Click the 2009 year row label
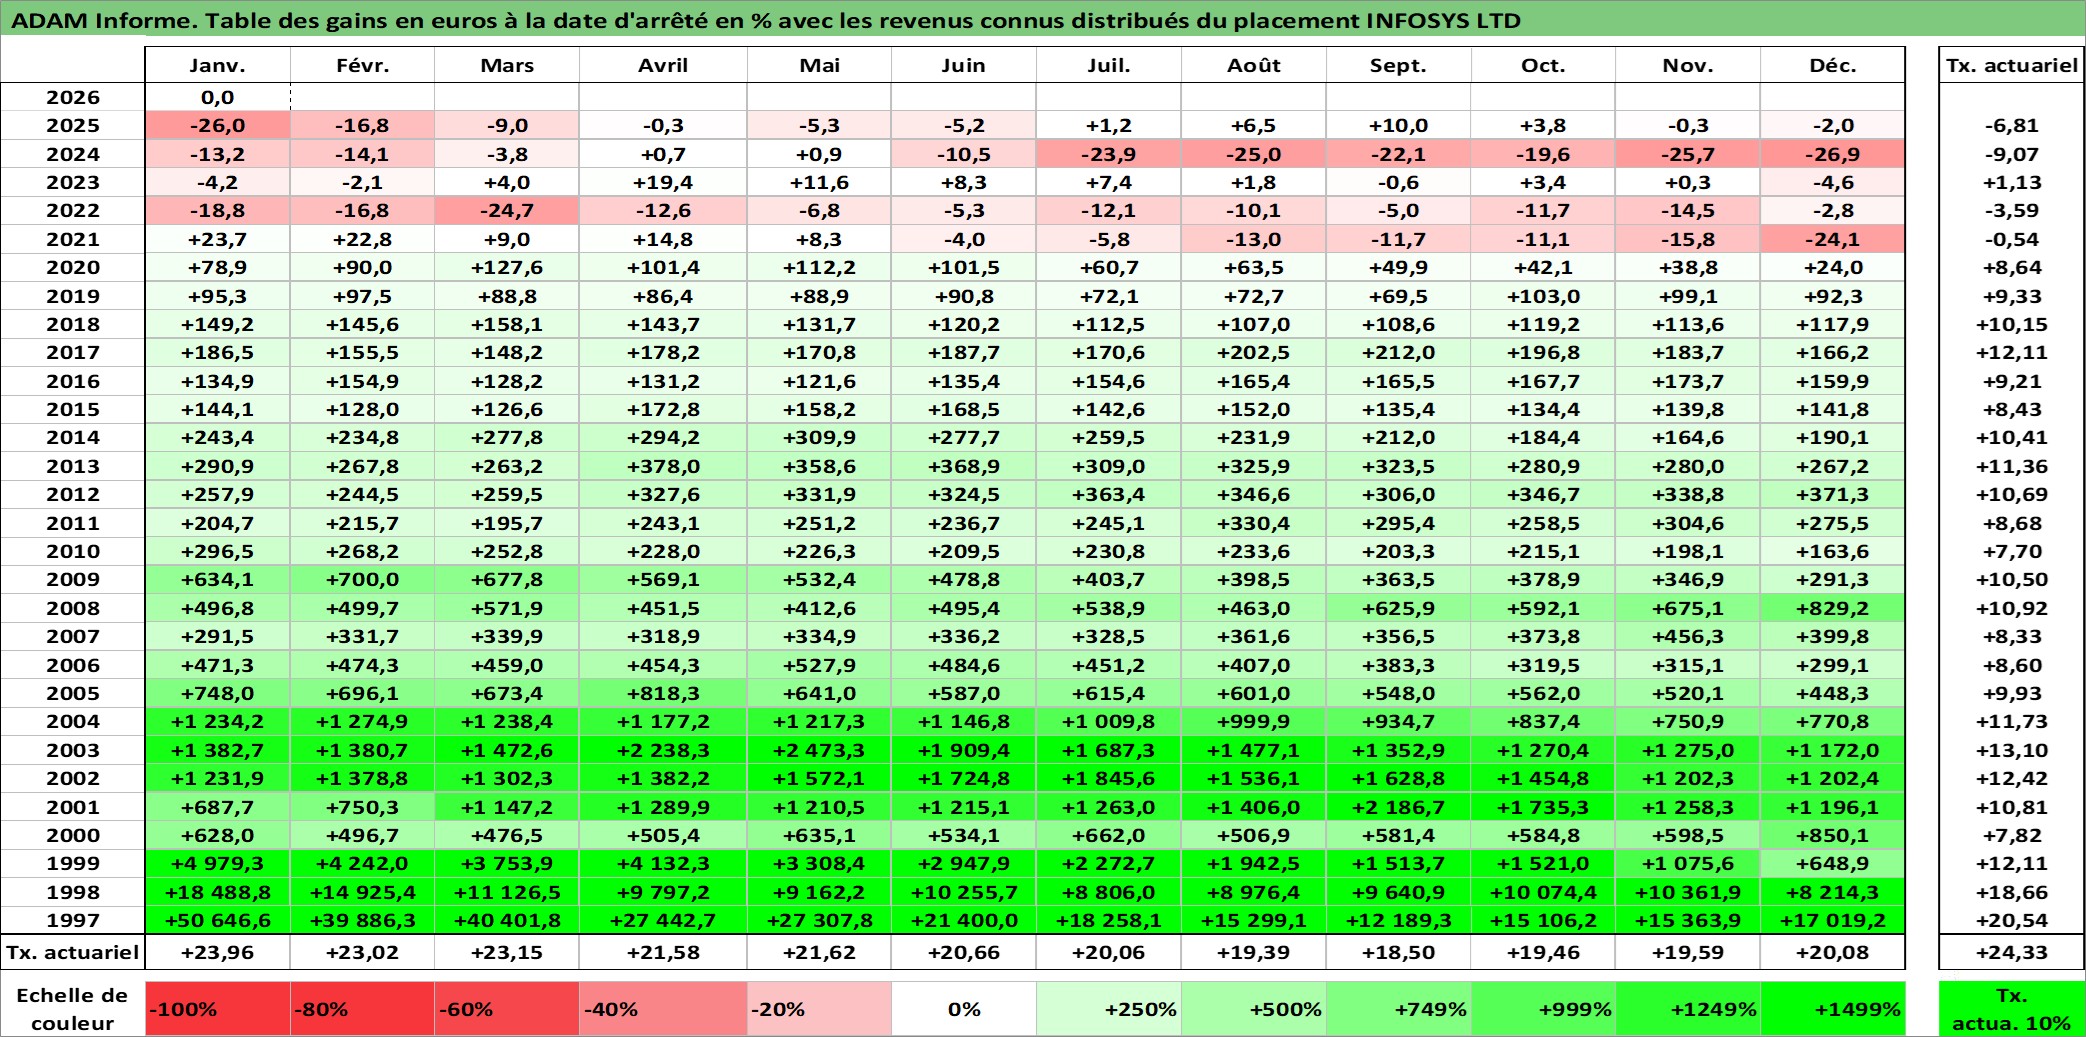 [x=73, y=580]
